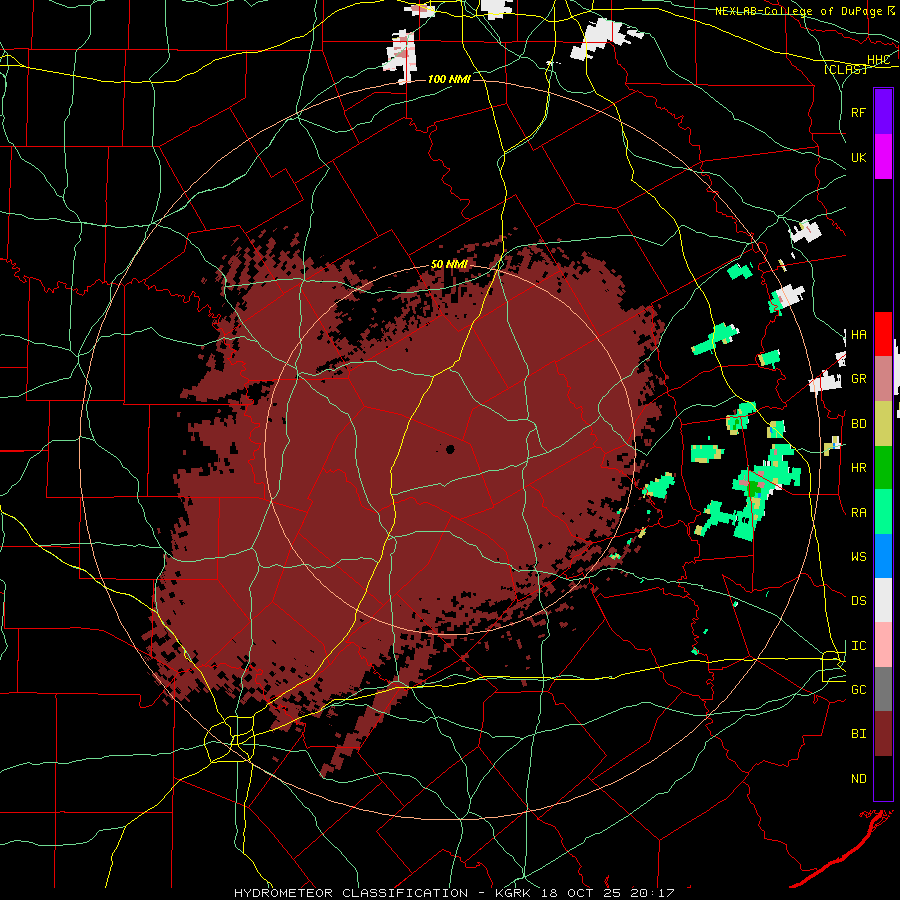Click the white DS legend swatch

pos(883,600)
